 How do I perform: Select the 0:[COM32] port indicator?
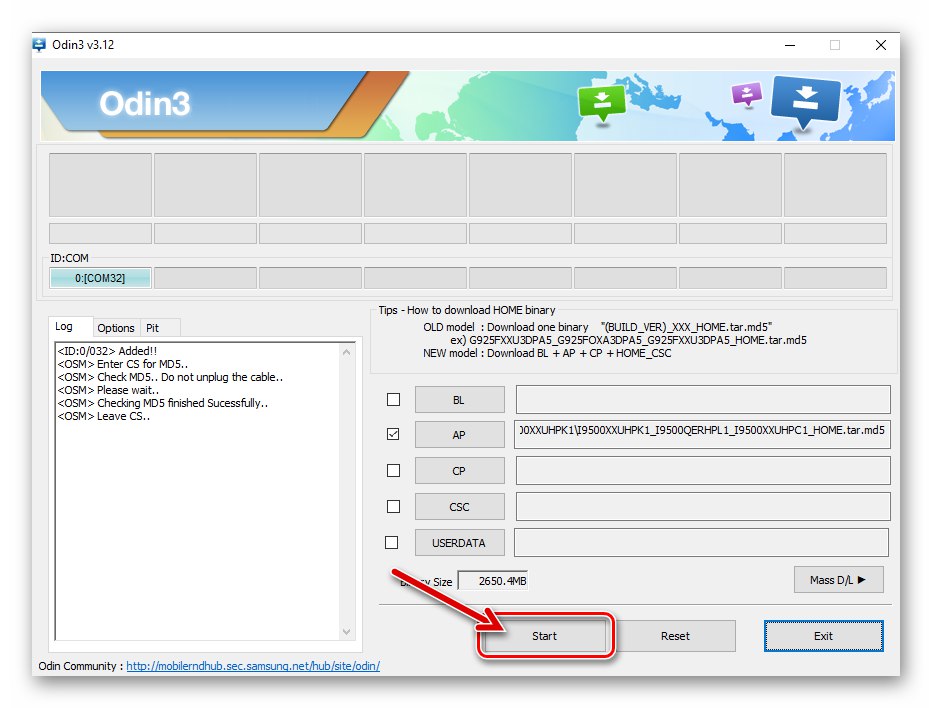coord(99,278)
